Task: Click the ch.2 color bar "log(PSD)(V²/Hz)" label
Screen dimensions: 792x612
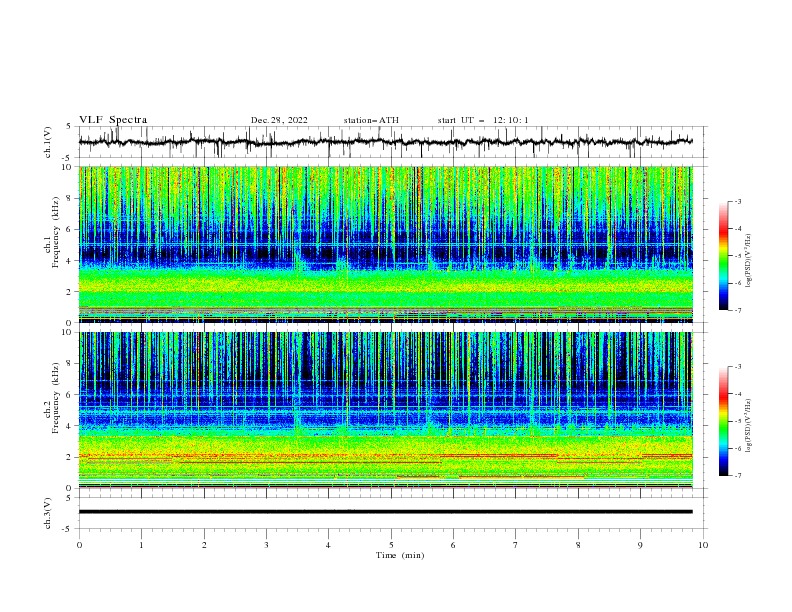Action: pos(748,426)
